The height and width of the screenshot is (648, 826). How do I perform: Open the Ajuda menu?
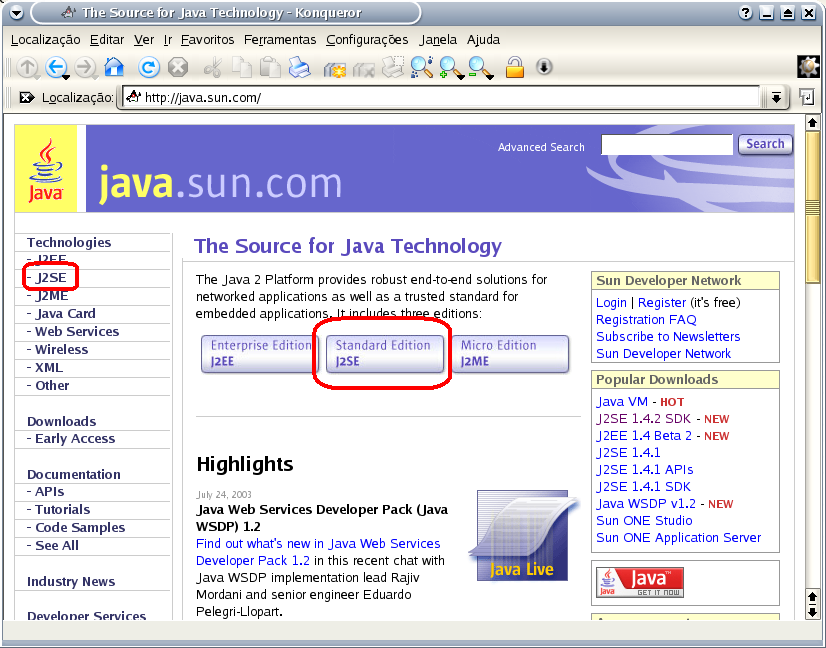click(483, 40)
